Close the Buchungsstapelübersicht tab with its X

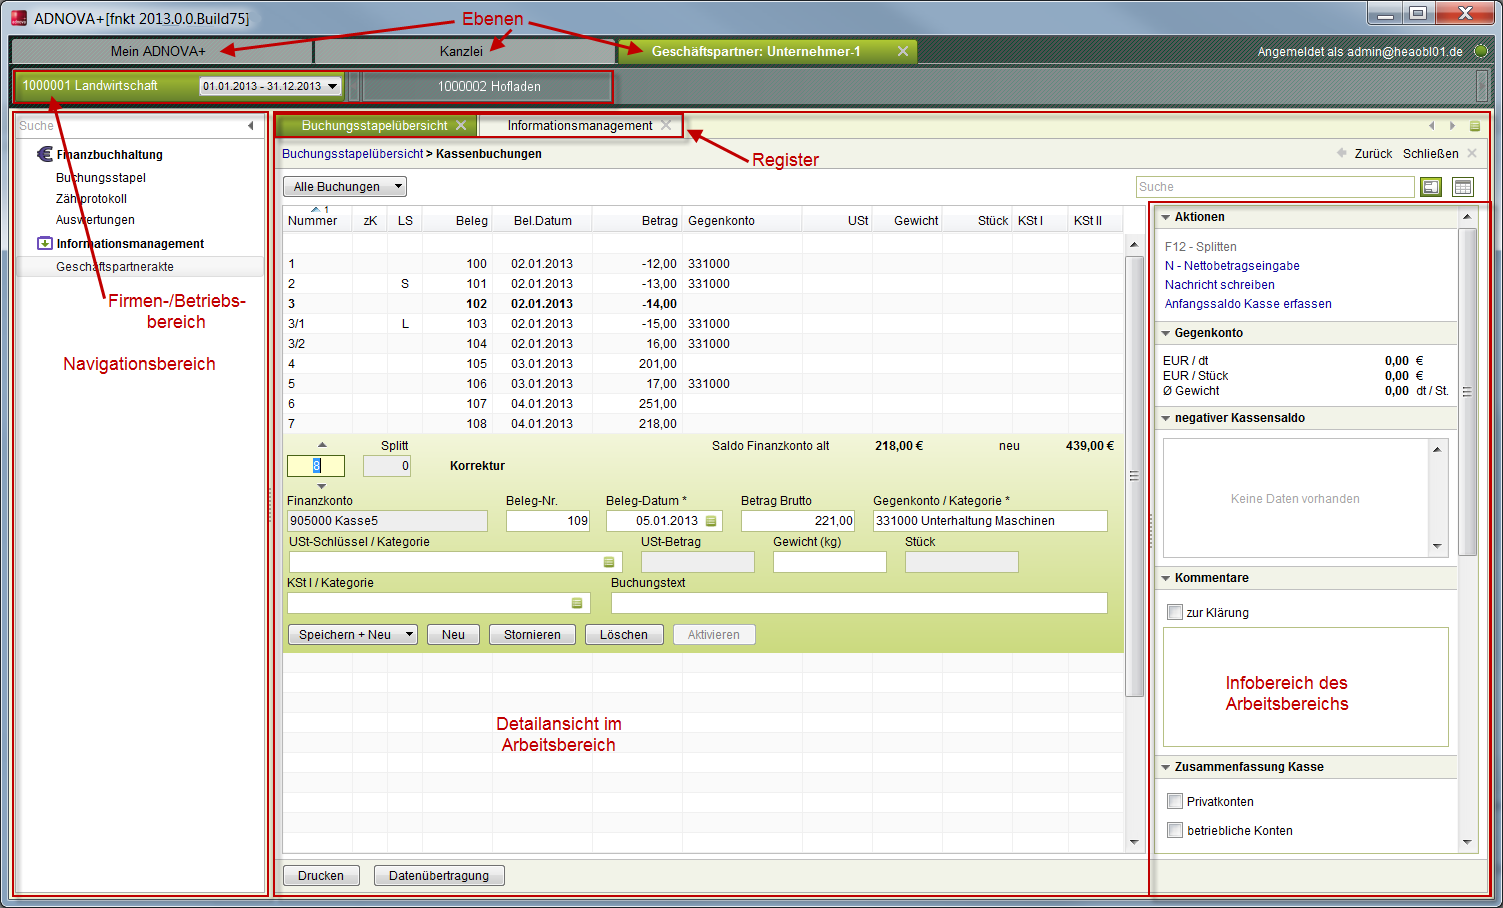[x=461, y=126]
